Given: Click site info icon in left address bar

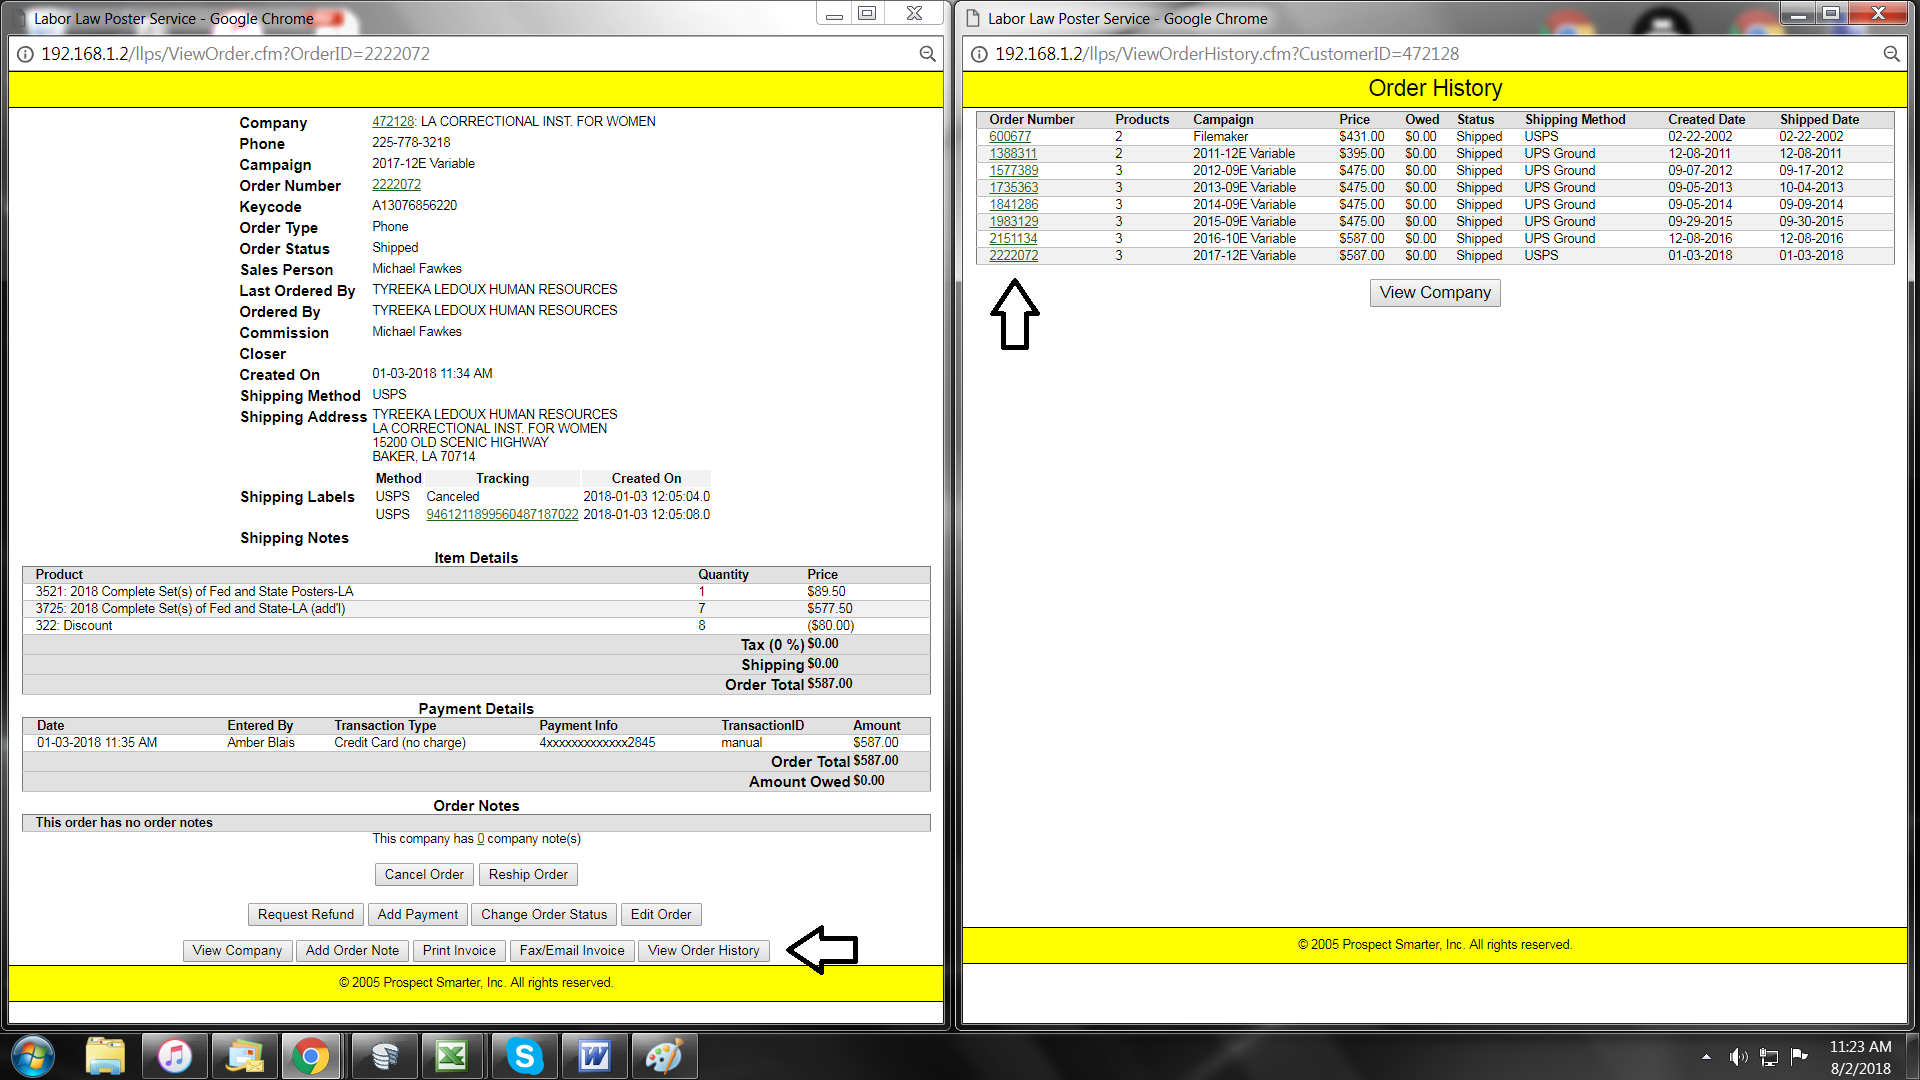Looking at the screenshot, I should (25, 54).
